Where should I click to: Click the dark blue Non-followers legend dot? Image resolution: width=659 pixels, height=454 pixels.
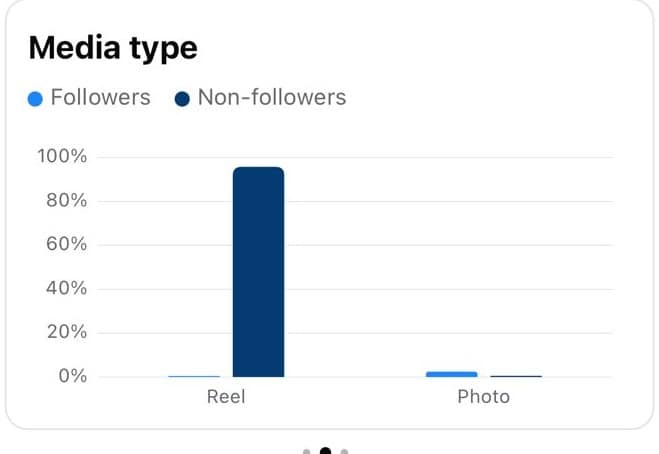pos(182,98)
